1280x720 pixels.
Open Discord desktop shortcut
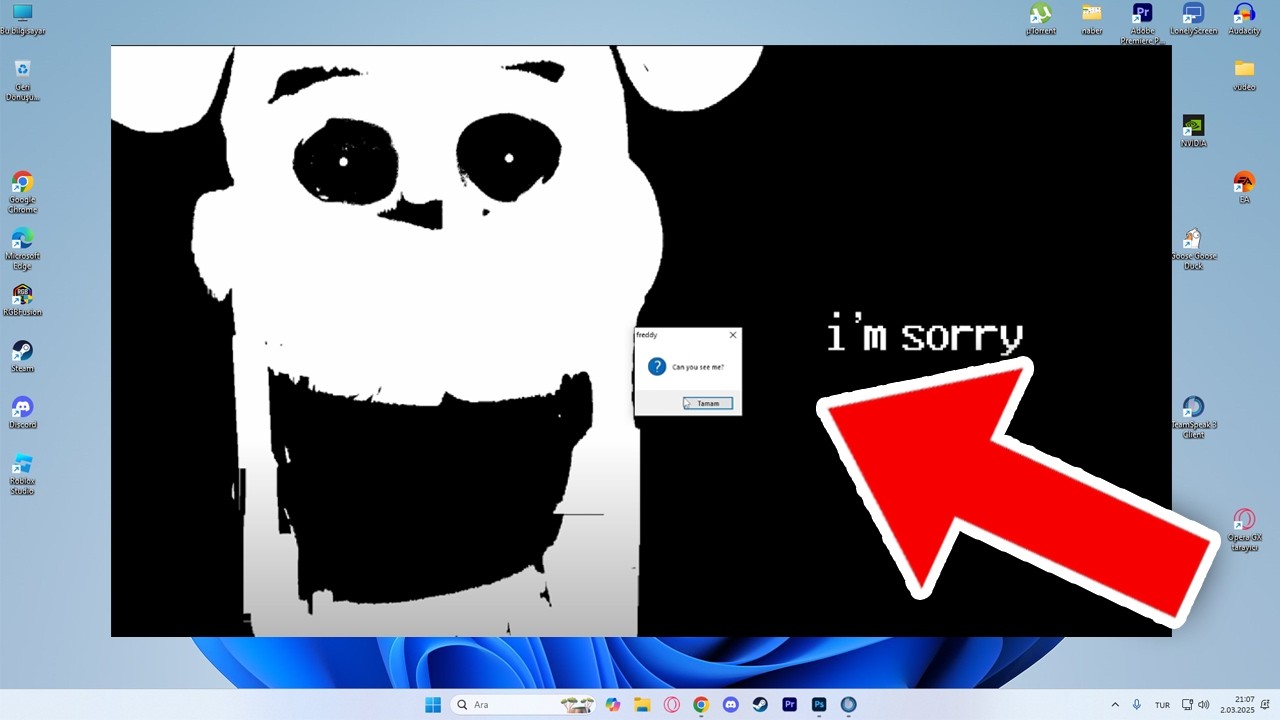(22, 413)
